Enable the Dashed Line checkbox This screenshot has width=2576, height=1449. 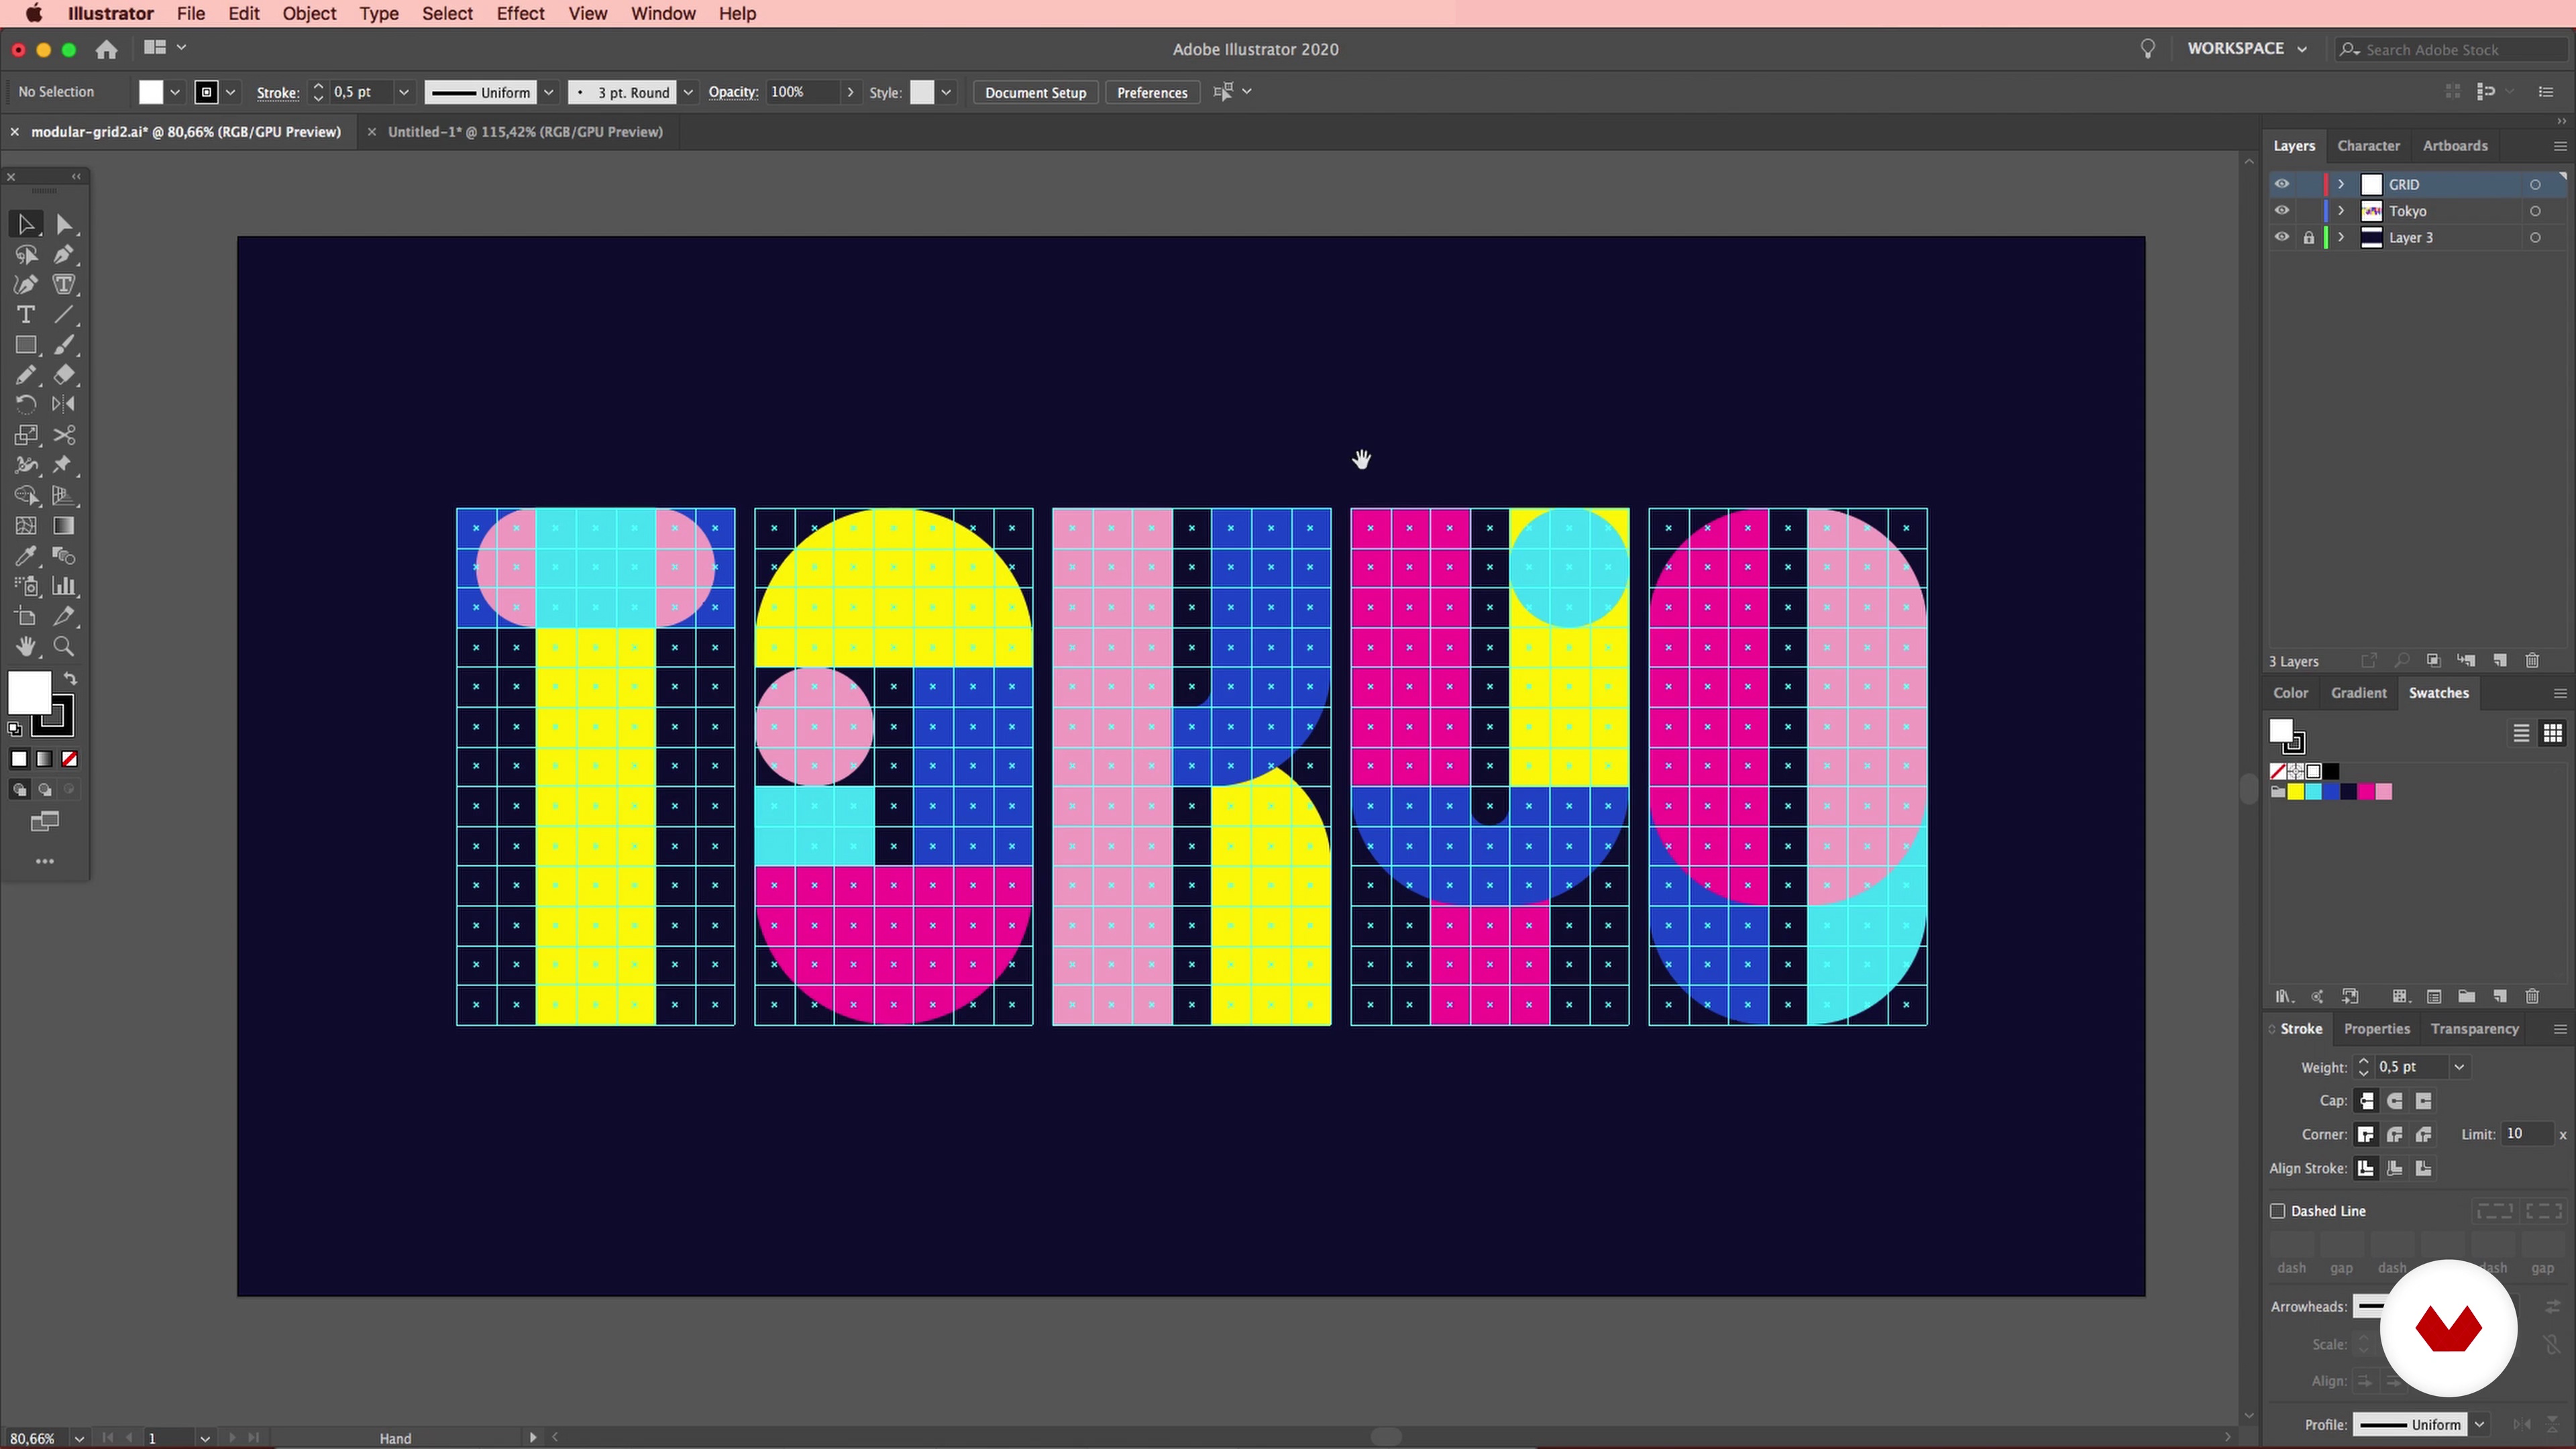pos(2278,1211)
